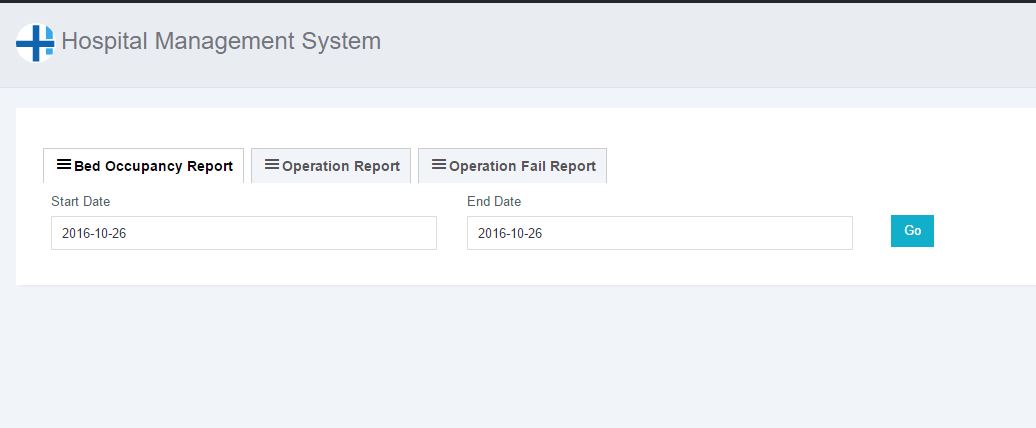Click the list icon beside Operation Report

click(x=271, y=165)
